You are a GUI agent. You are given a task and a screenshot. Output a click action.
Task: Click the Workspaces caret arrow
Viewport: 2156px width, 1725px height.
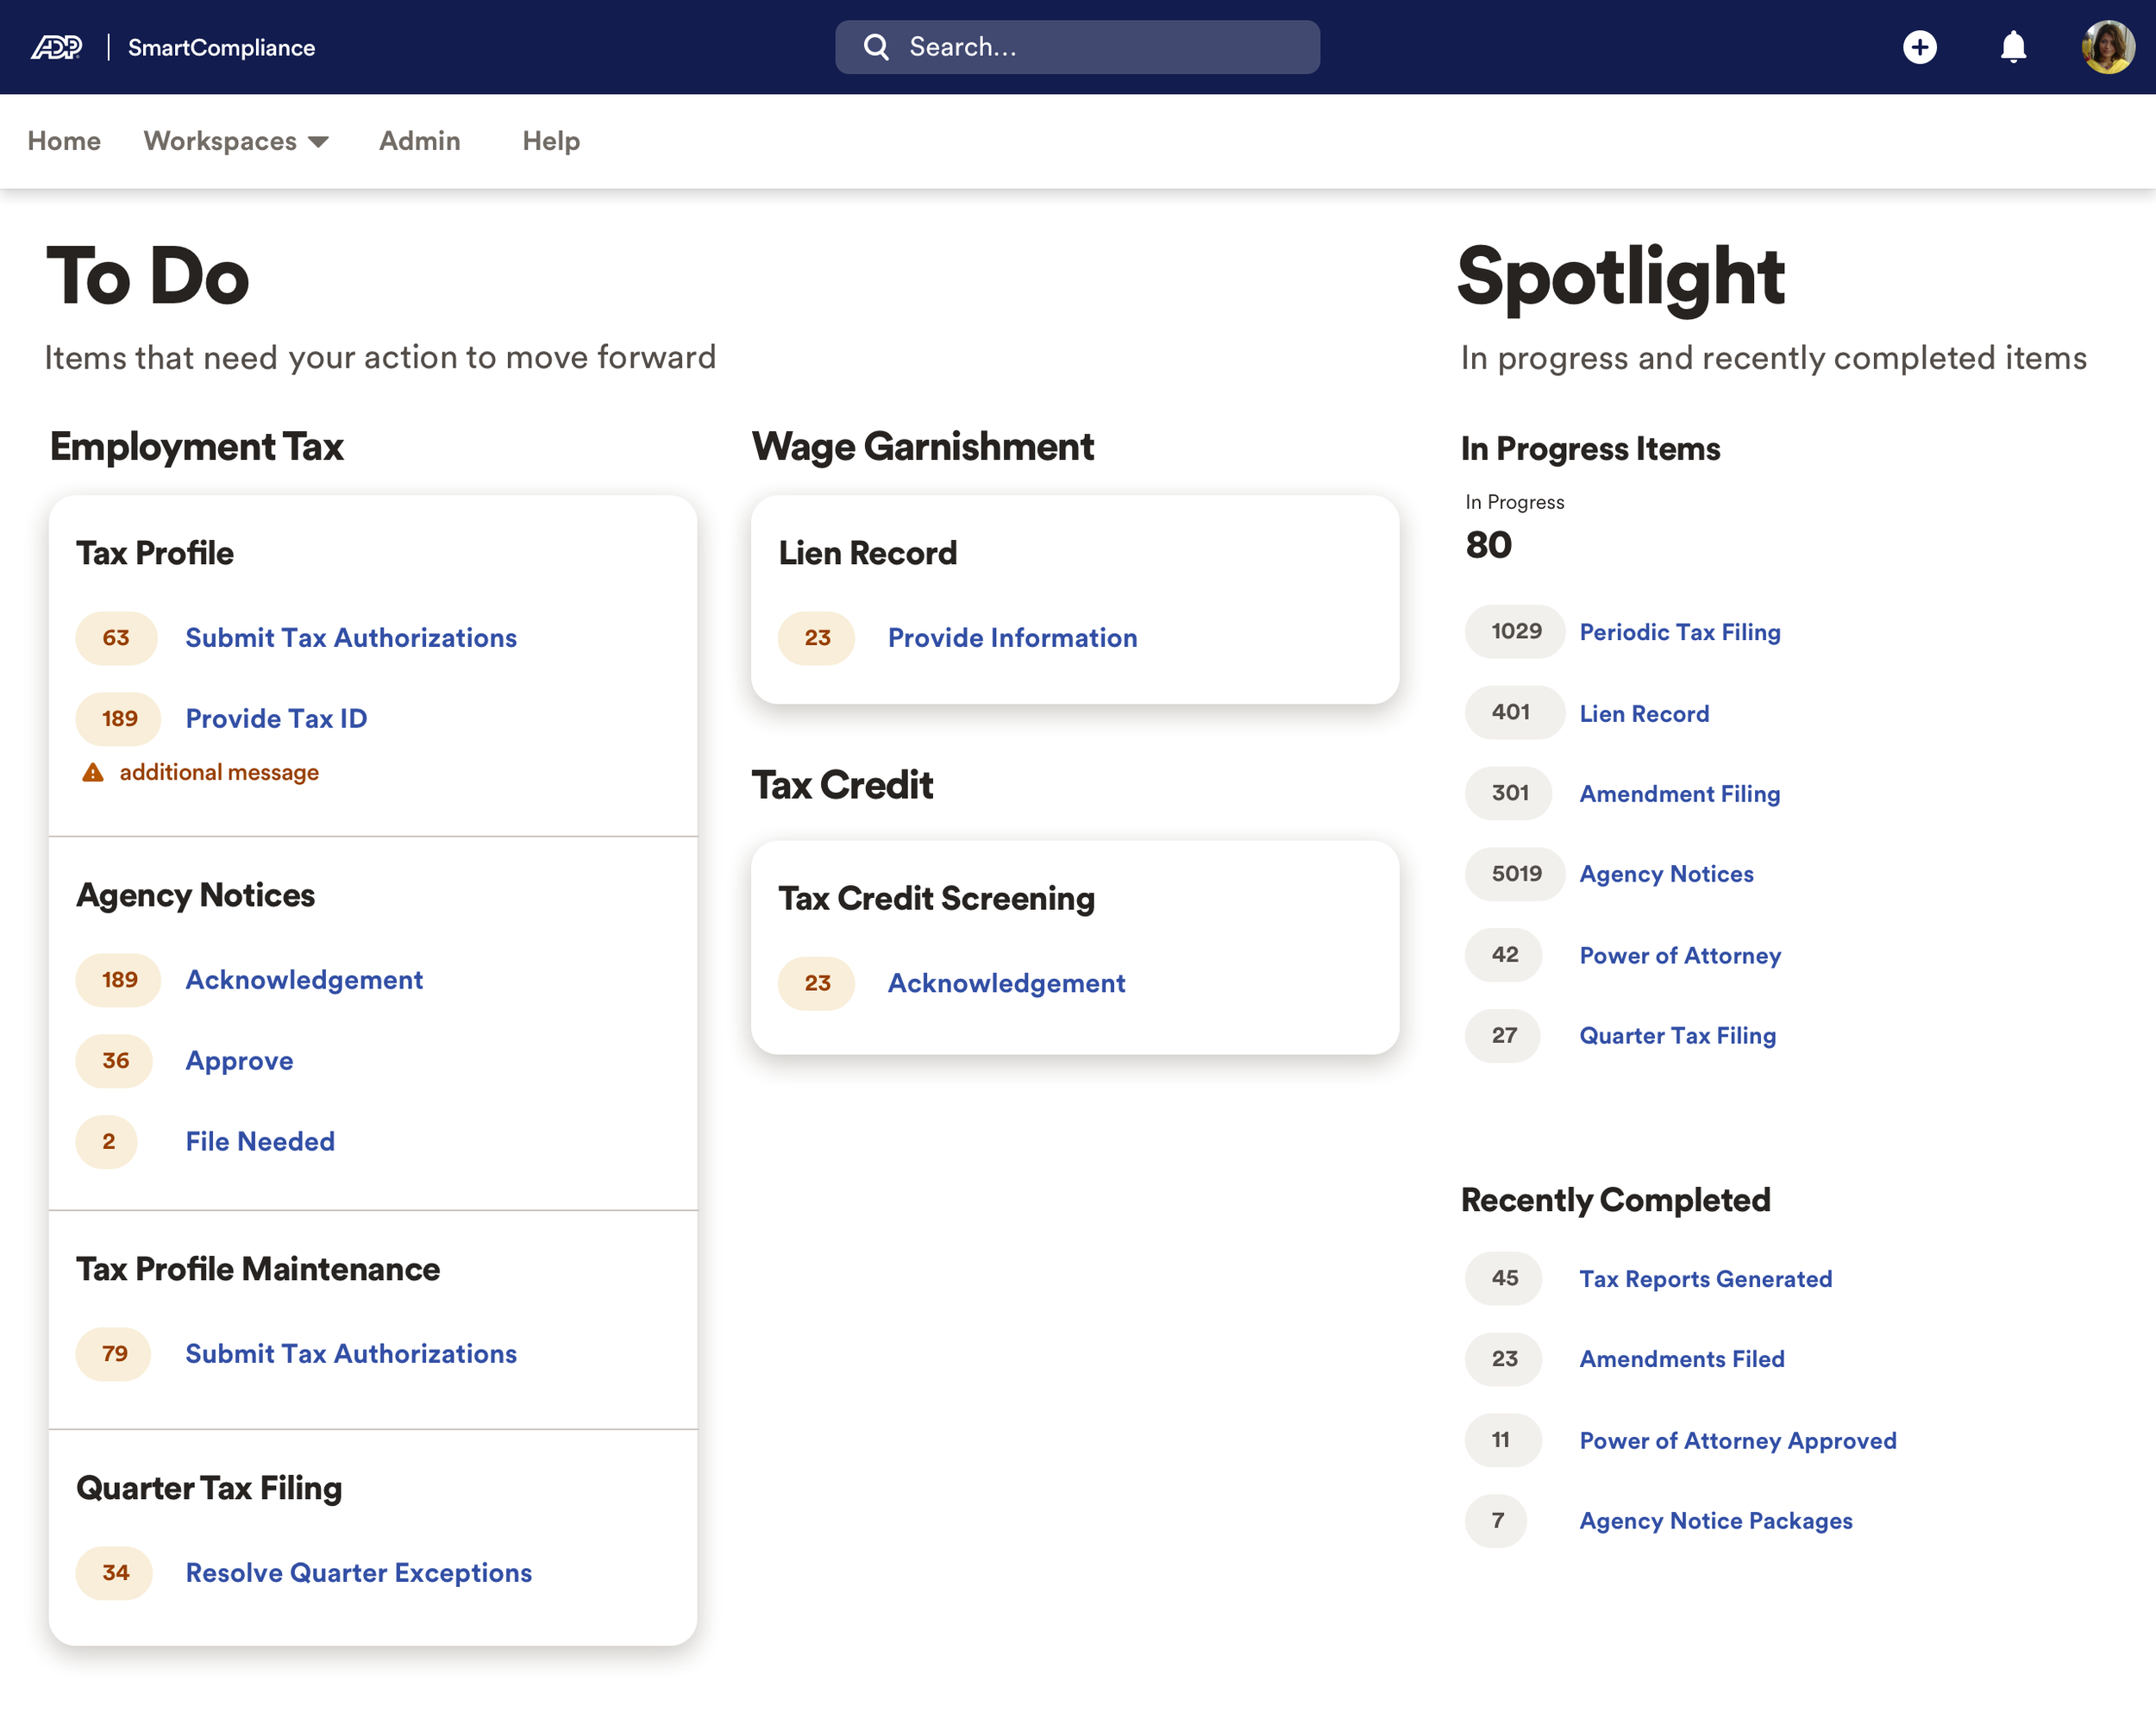[x=319, y=142]
